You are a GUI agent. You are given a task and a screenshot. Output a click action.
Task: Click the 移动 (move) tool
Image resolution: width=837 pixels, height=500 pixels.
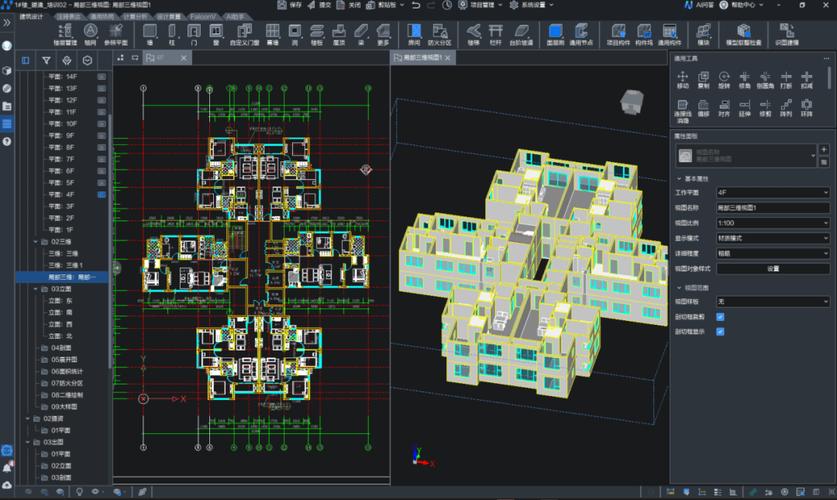[683, 80]
